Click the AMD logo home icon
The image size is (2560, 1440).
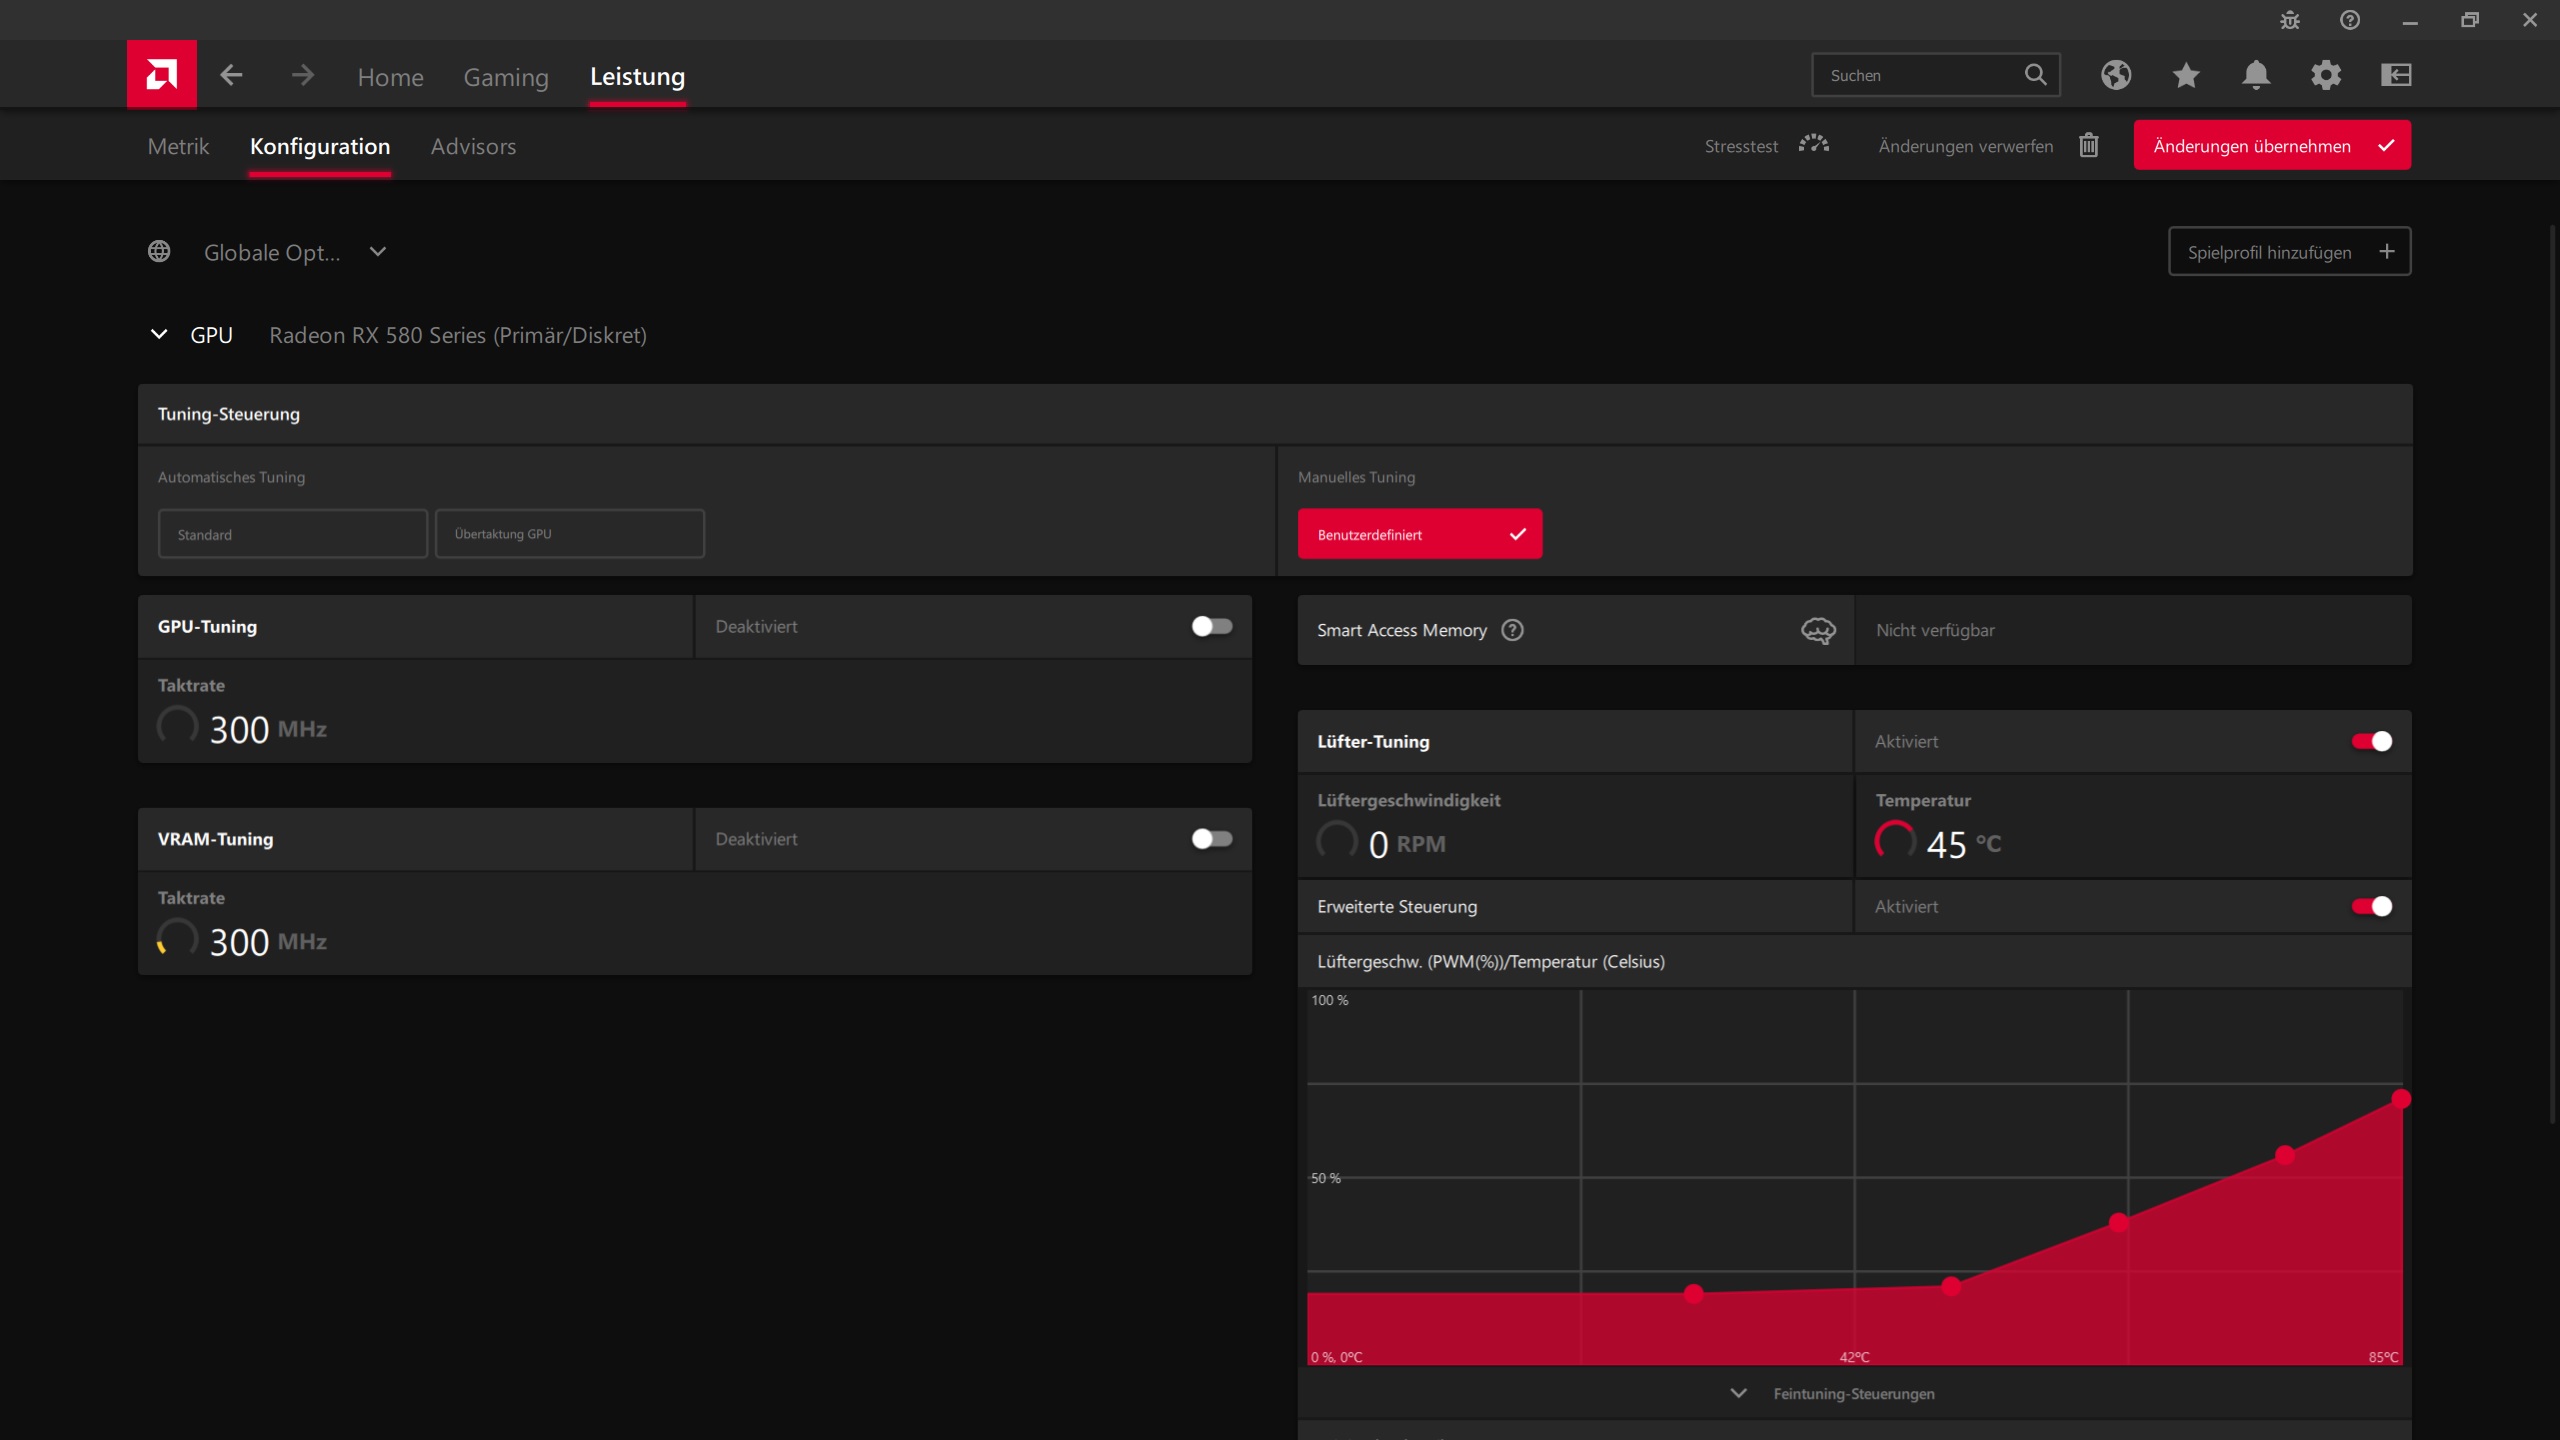(161, 74)
